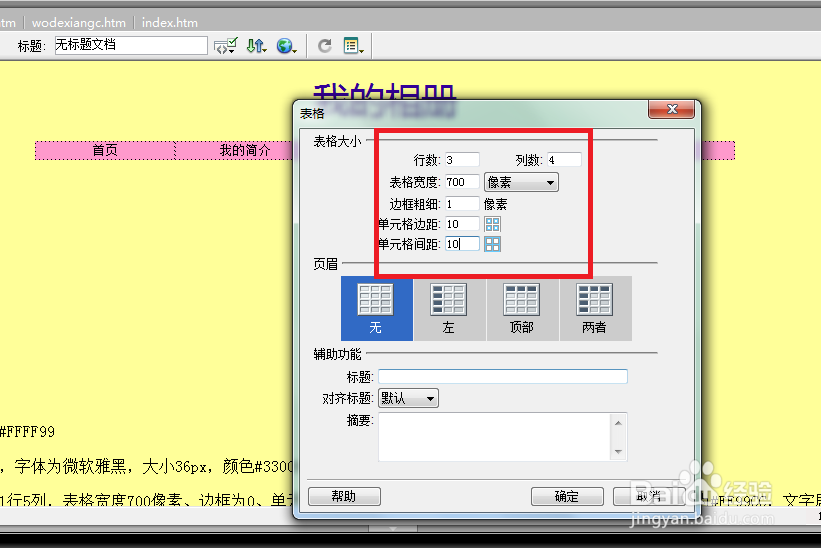Image resolution: width=821 pixels, height=548 pixels.
Task: Open the 像素 width unit dropdown
Action: [521, 182]
